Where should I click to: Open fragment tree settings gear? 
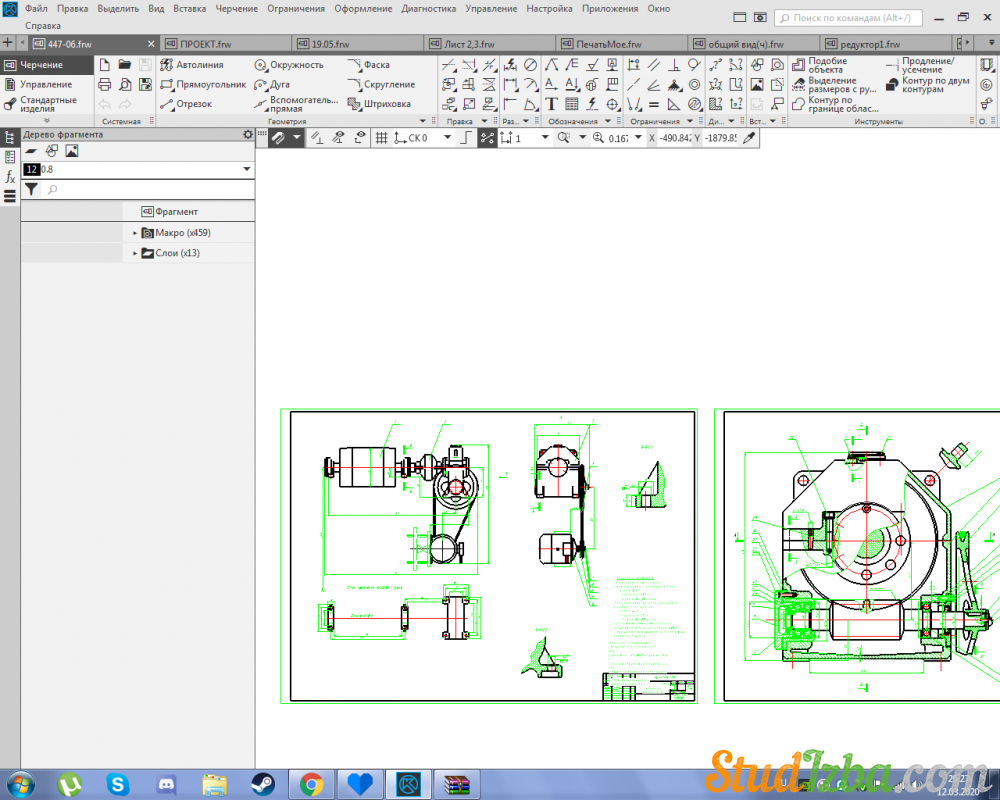coord(248,134)
